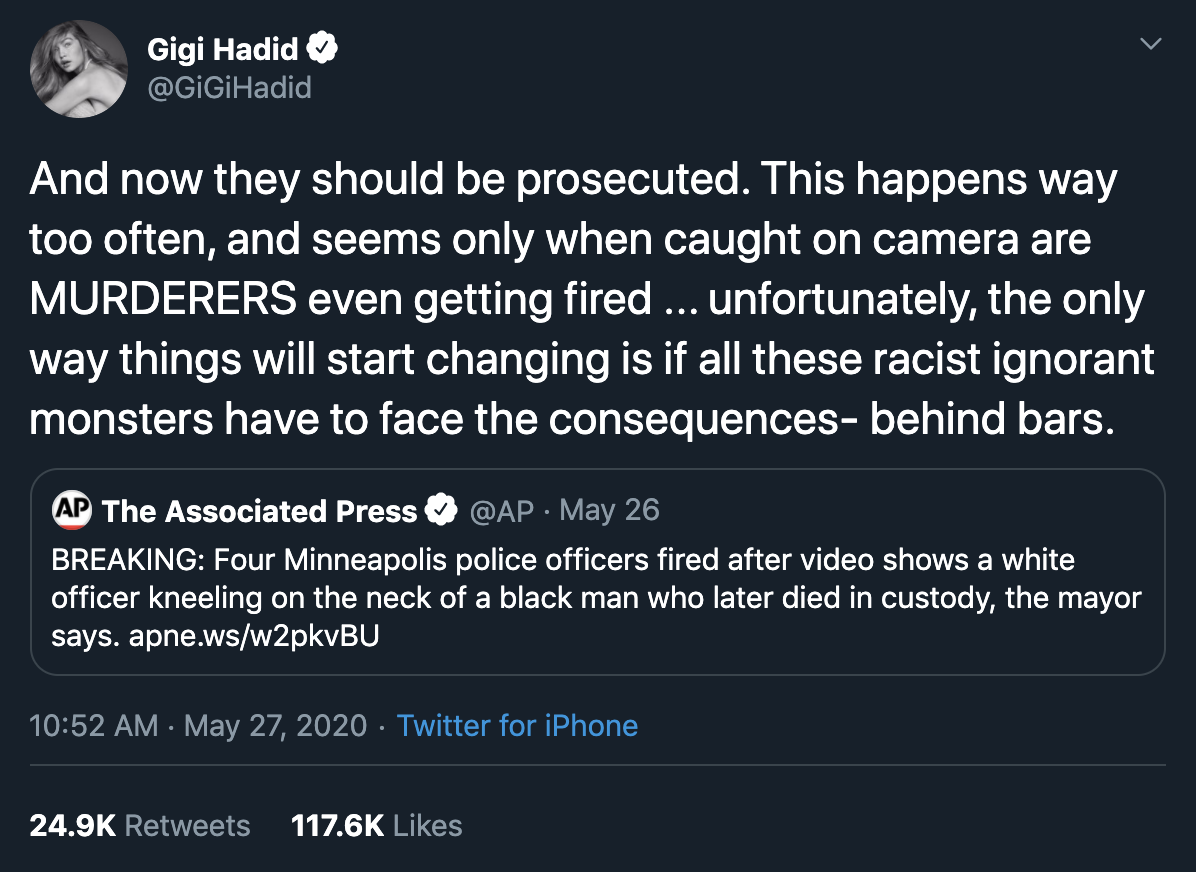View the 24.9K Retweets list
1196x872 pixels.
(x=140, y=826)
